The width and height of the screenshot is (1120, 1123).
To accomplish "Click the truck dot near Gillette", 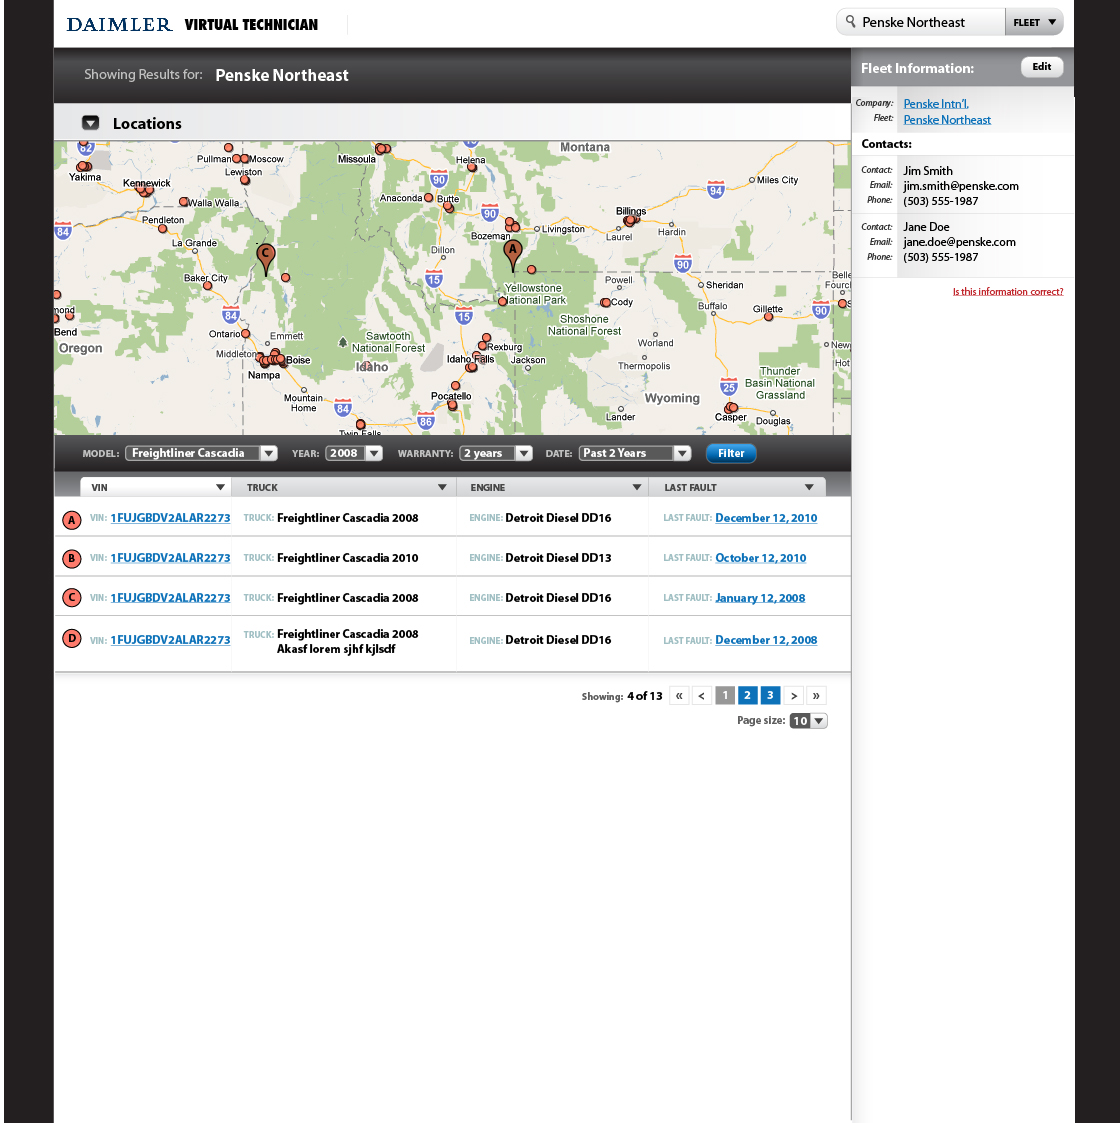I will click(x=768, y=317).
